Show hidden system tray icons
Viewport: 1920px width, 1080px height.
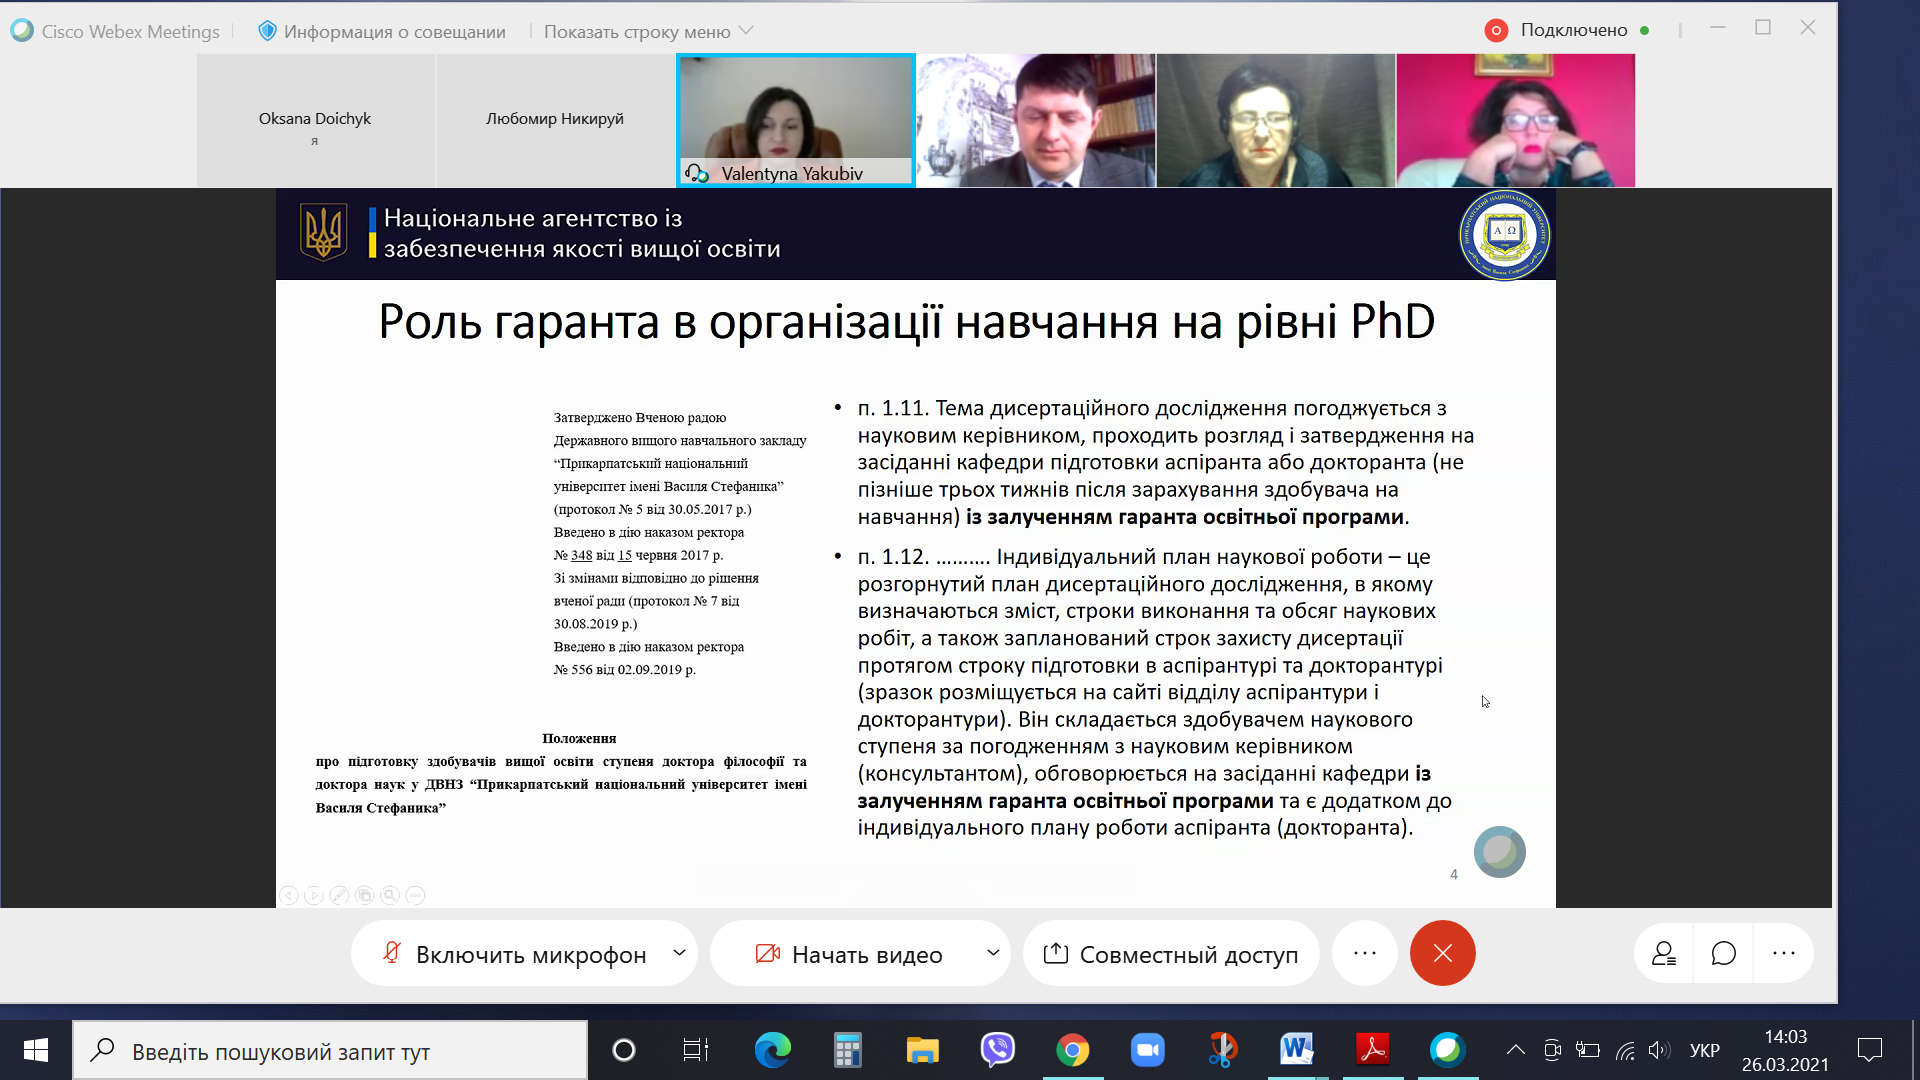click(x=1516, y=1050)
